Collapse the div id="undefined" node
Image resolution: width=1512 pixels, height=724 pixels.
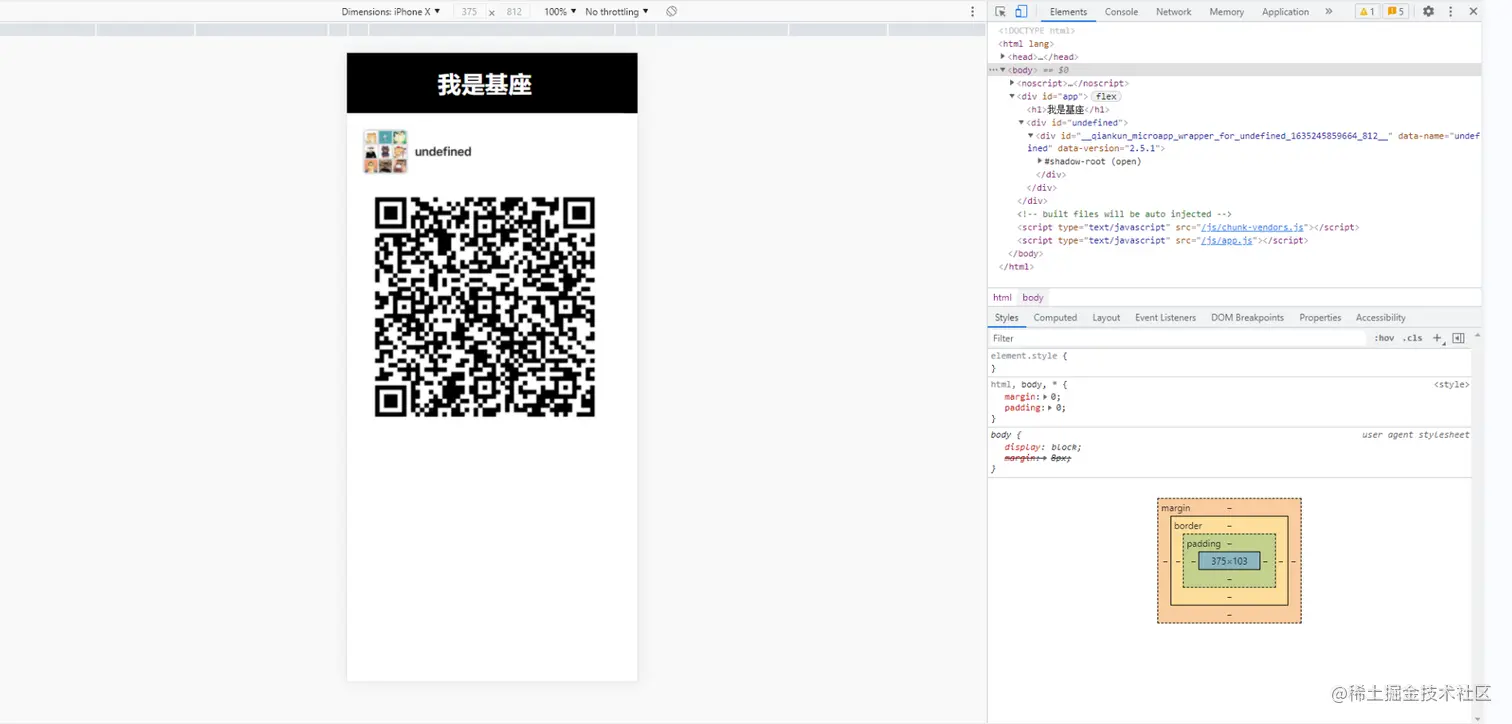click(1021, 122)
